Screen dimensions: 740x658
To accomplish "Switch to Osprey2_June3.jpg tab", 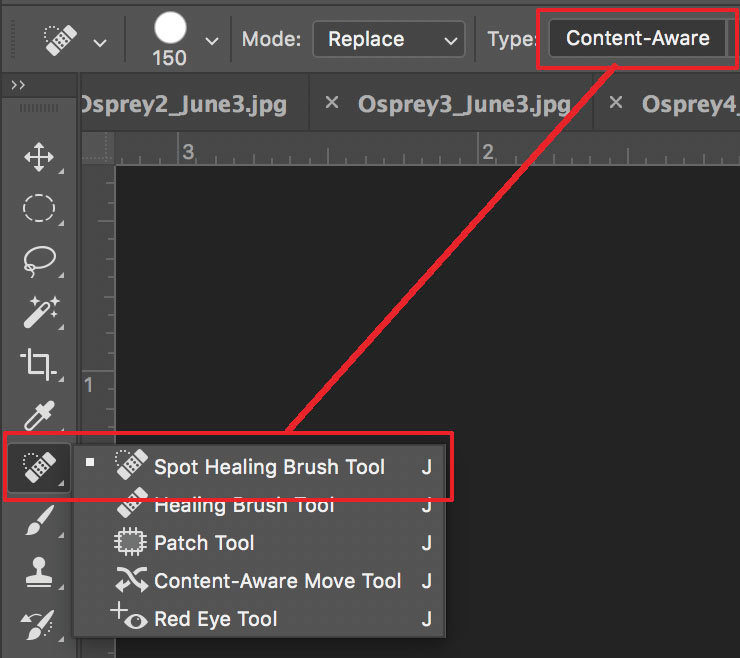I will click(x=184, y=104).
